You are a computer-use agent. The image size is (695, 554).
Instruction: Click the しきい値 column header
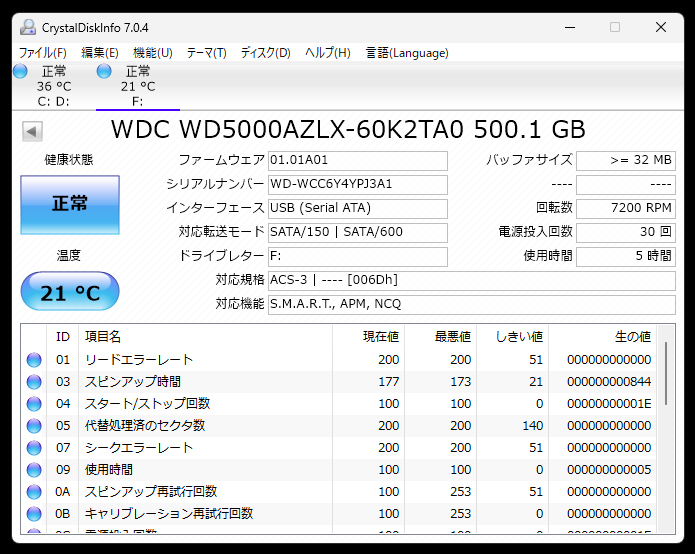tap(513, 337)
